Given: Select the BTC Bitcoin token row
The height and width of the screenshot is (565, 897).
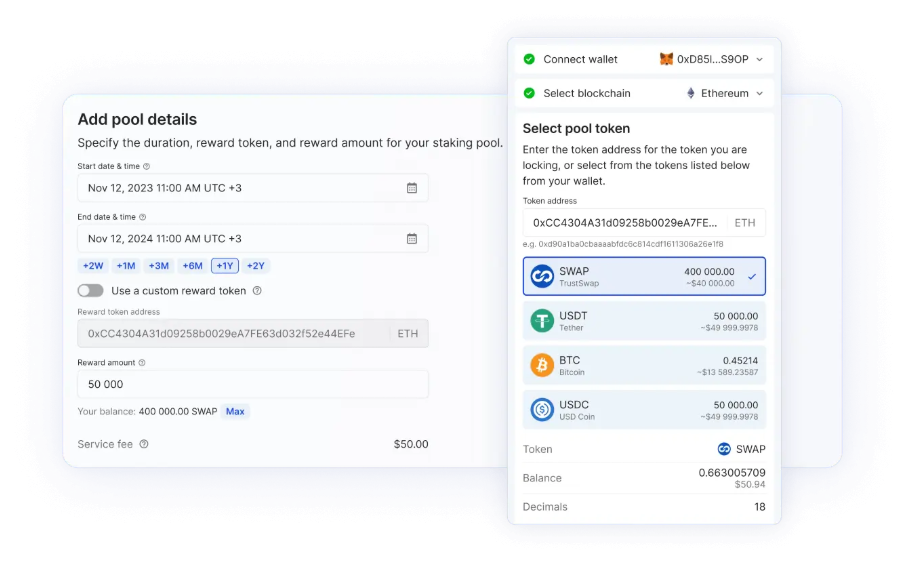Looking at the screenshot, I should pyautogui.click(x=644, y=365).
